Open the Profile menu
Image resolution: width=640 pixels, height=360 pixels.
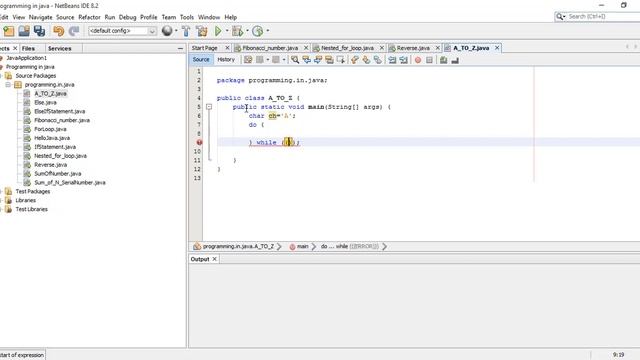149,17
